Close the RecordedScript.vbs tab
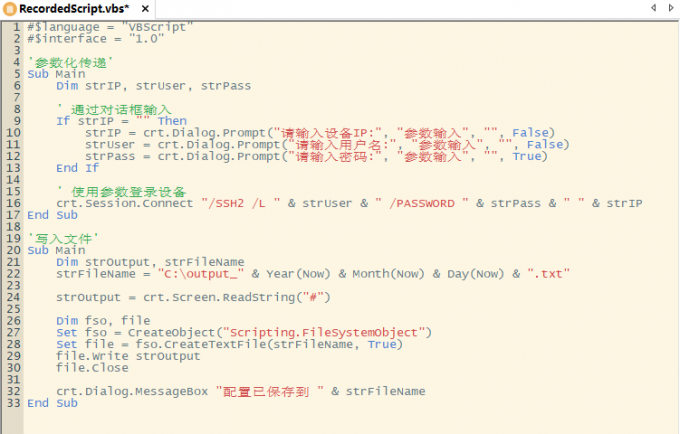The image size is (680, 434). (145, 9)
